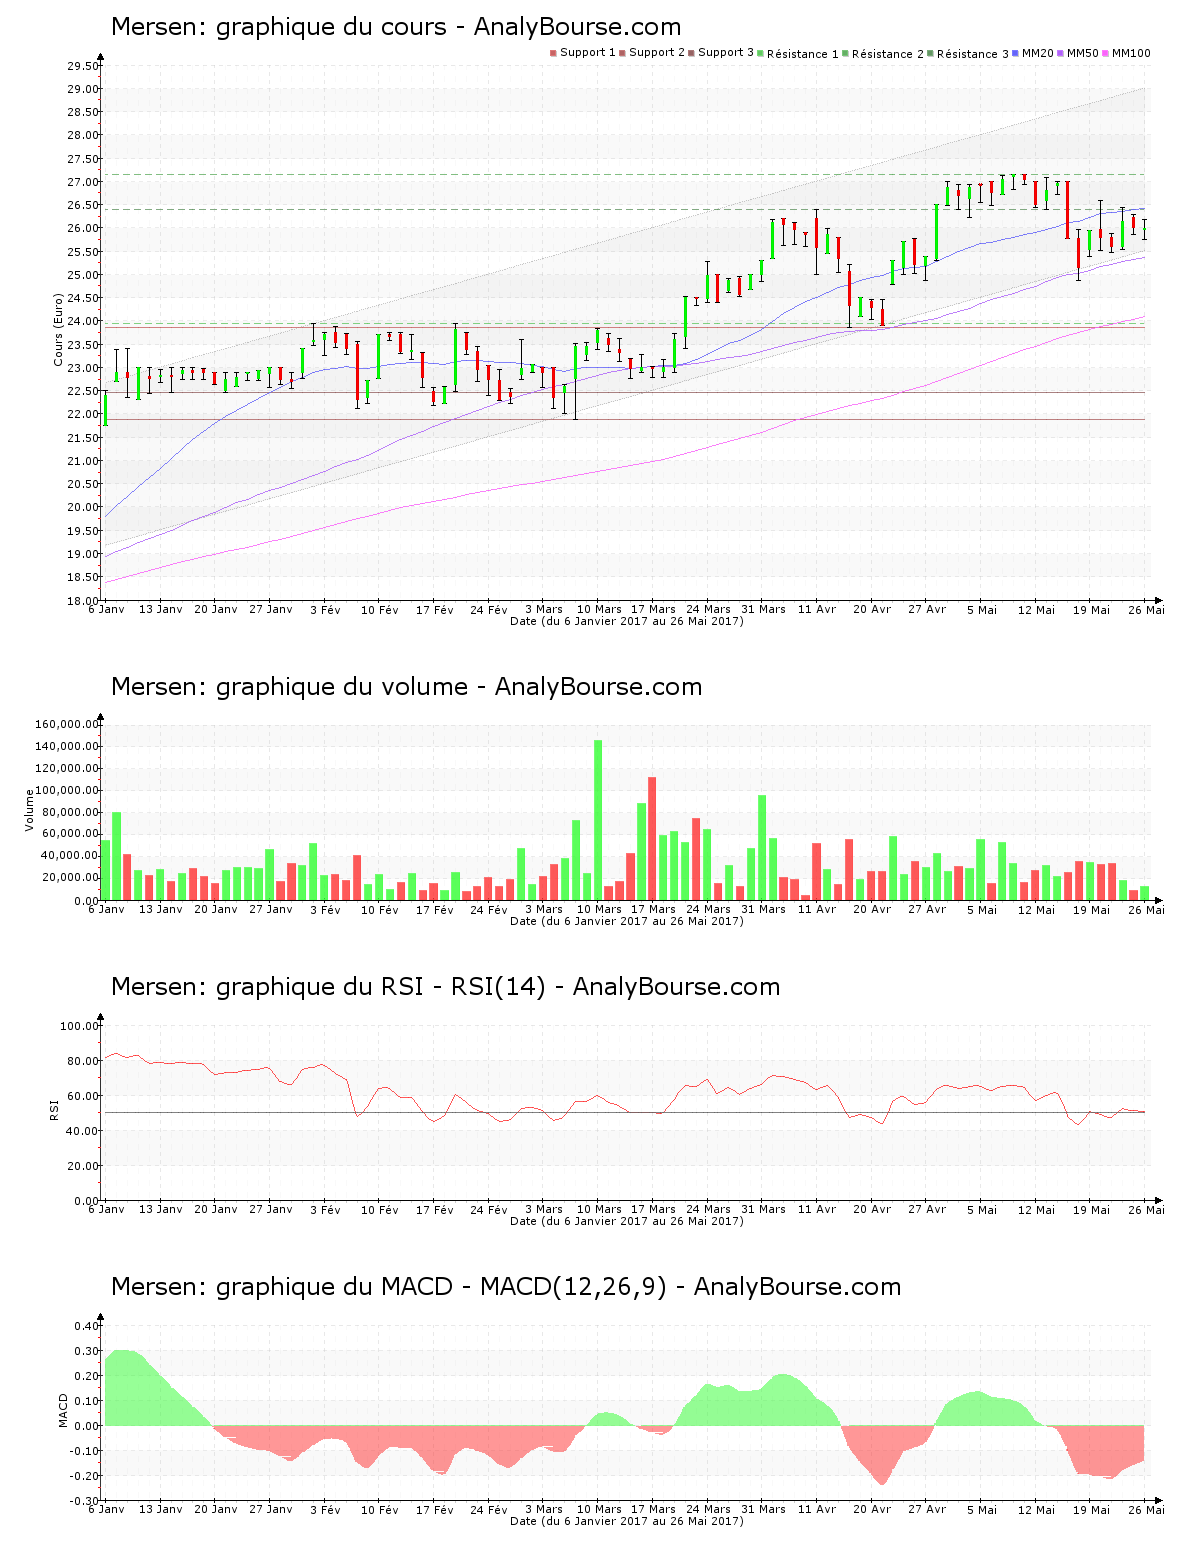Click the 18.00 value on price axis
Screen dimensions: 1200x1550
pyautogui.click(x=82, y=600)
